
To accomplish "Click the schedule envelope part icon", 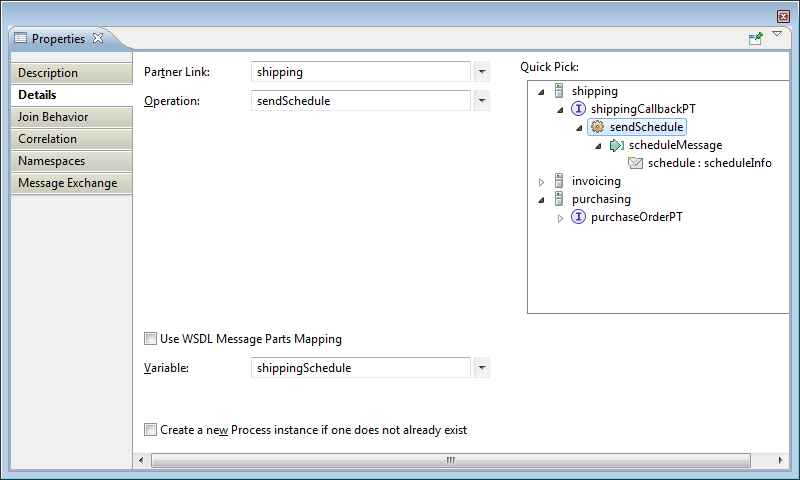I will point(635,163).
